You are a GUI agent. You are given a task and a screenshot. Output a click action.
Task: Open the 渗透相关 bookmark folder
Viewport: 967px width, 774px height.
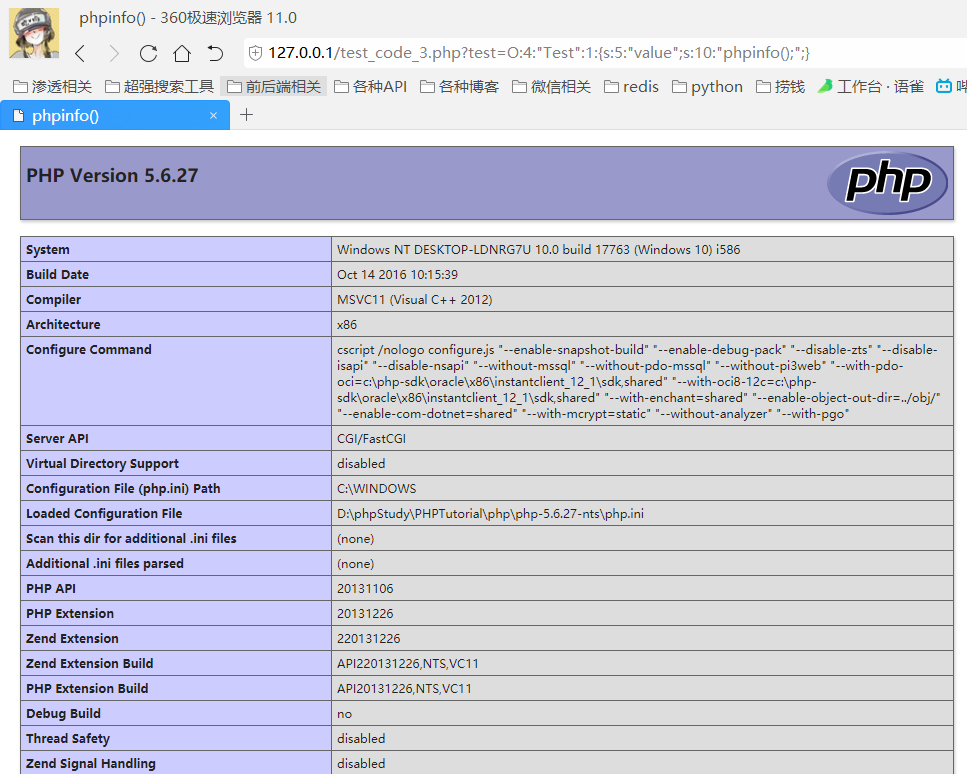[x=52, y=87]
